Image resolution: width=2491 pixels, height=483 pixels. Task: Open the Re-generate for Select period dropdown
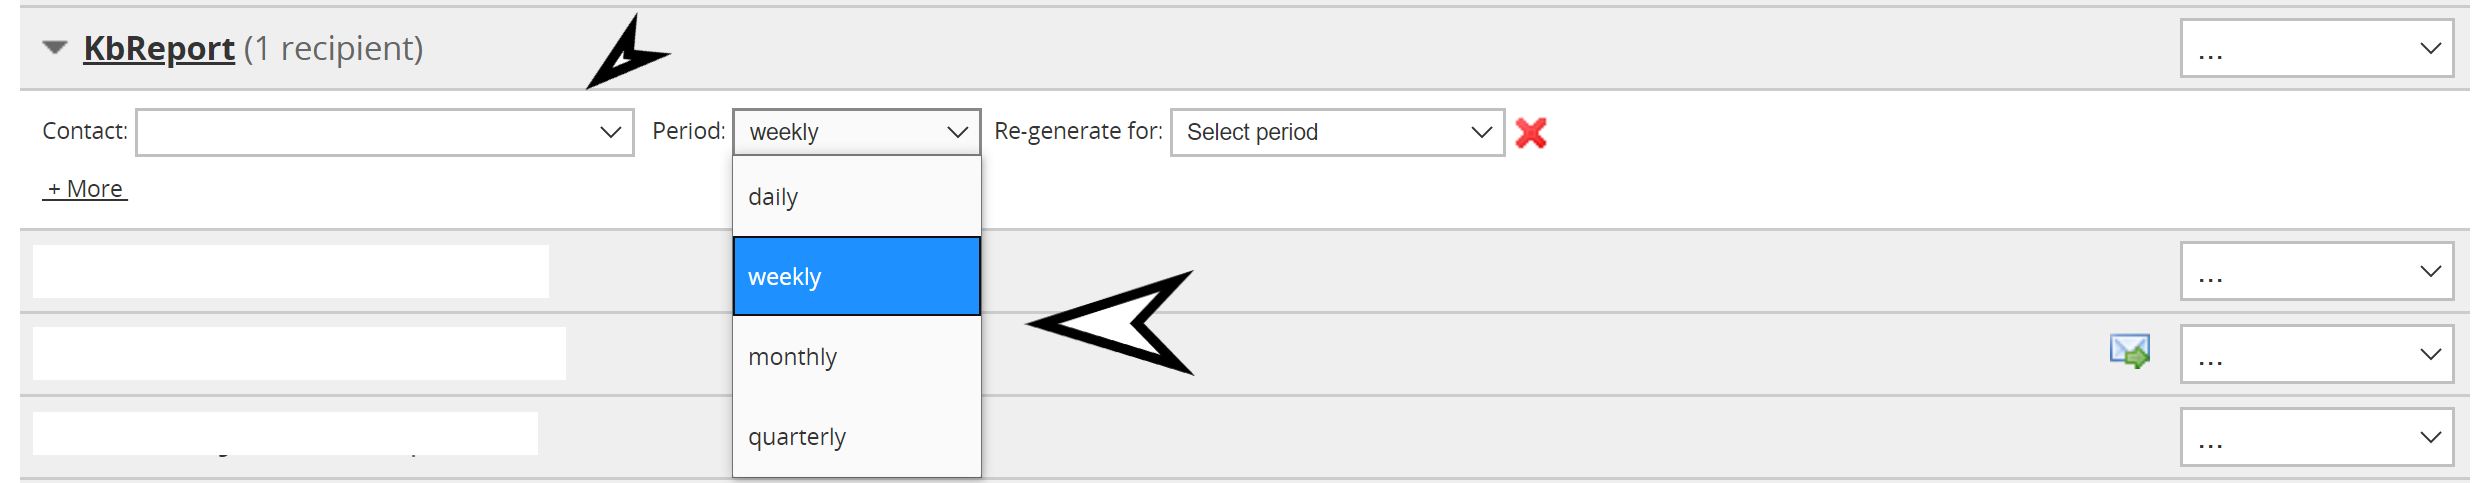tap(1337, 132)
